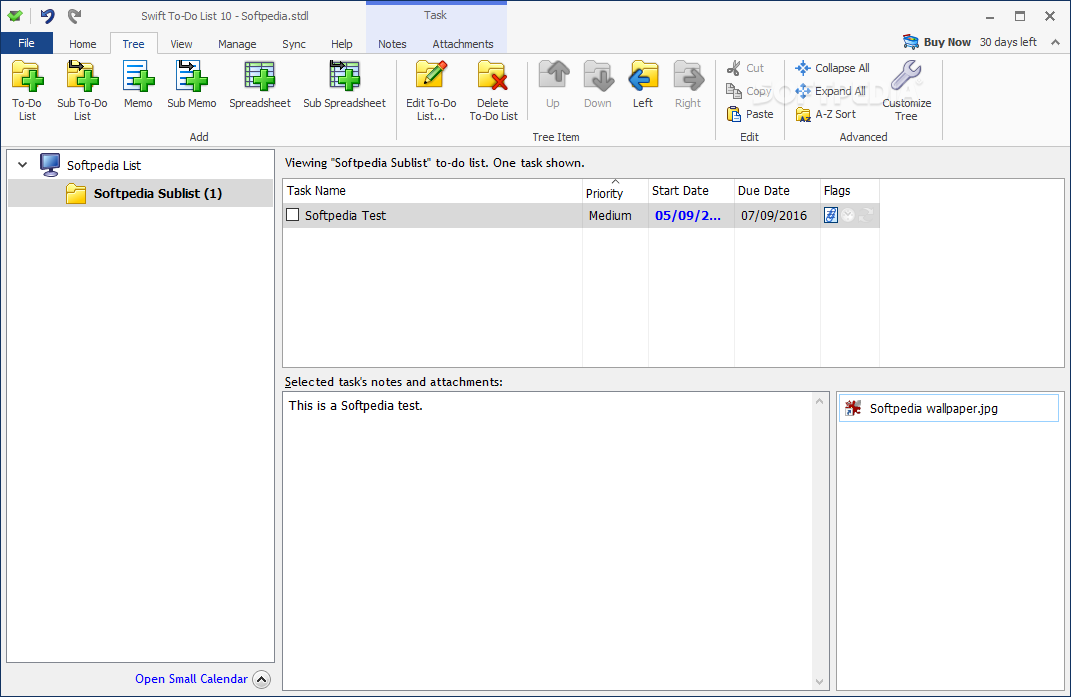Open Customize Tree options
The image size is (1071, 697).
tap(906, 90)
